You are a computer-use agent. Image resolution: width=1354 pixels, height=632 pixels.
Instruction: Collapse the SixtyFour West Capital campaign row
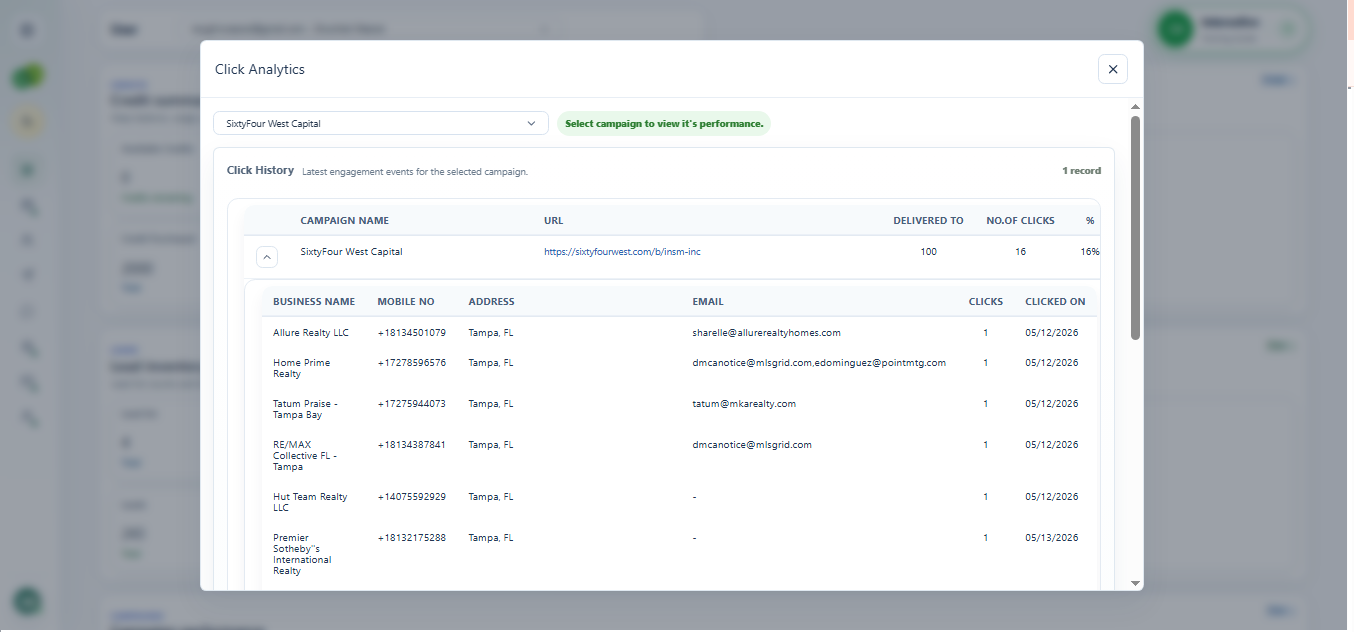(x=267, y=257)
